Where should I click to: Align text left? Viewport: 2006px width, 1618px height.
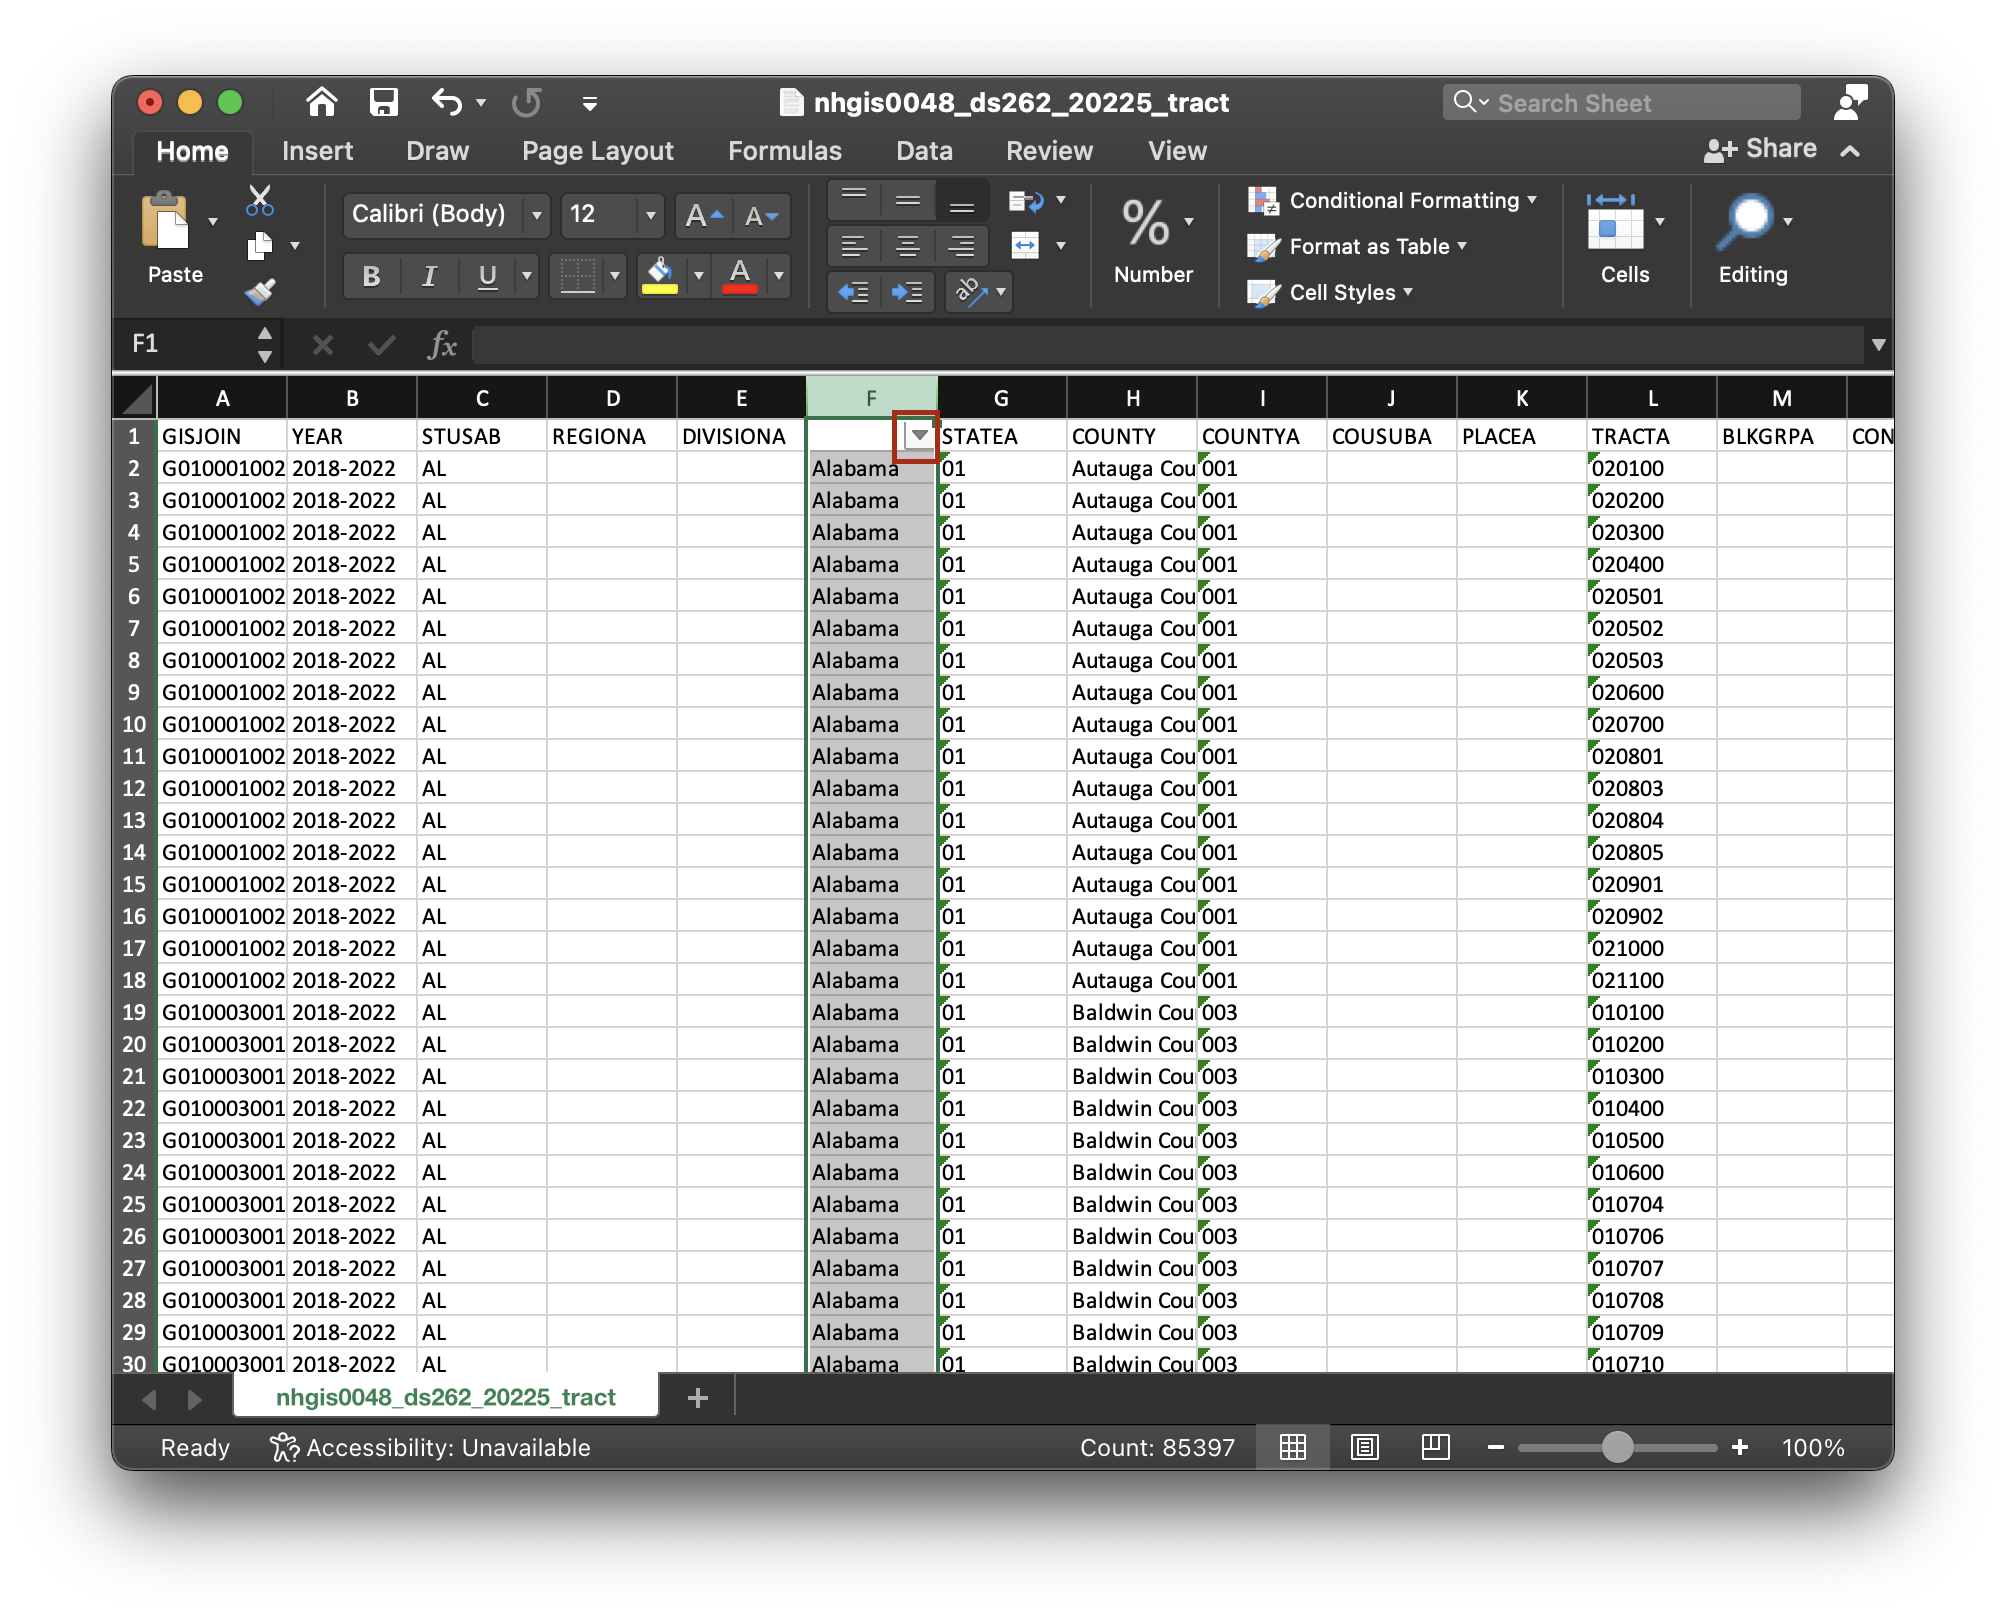point(854,246)
